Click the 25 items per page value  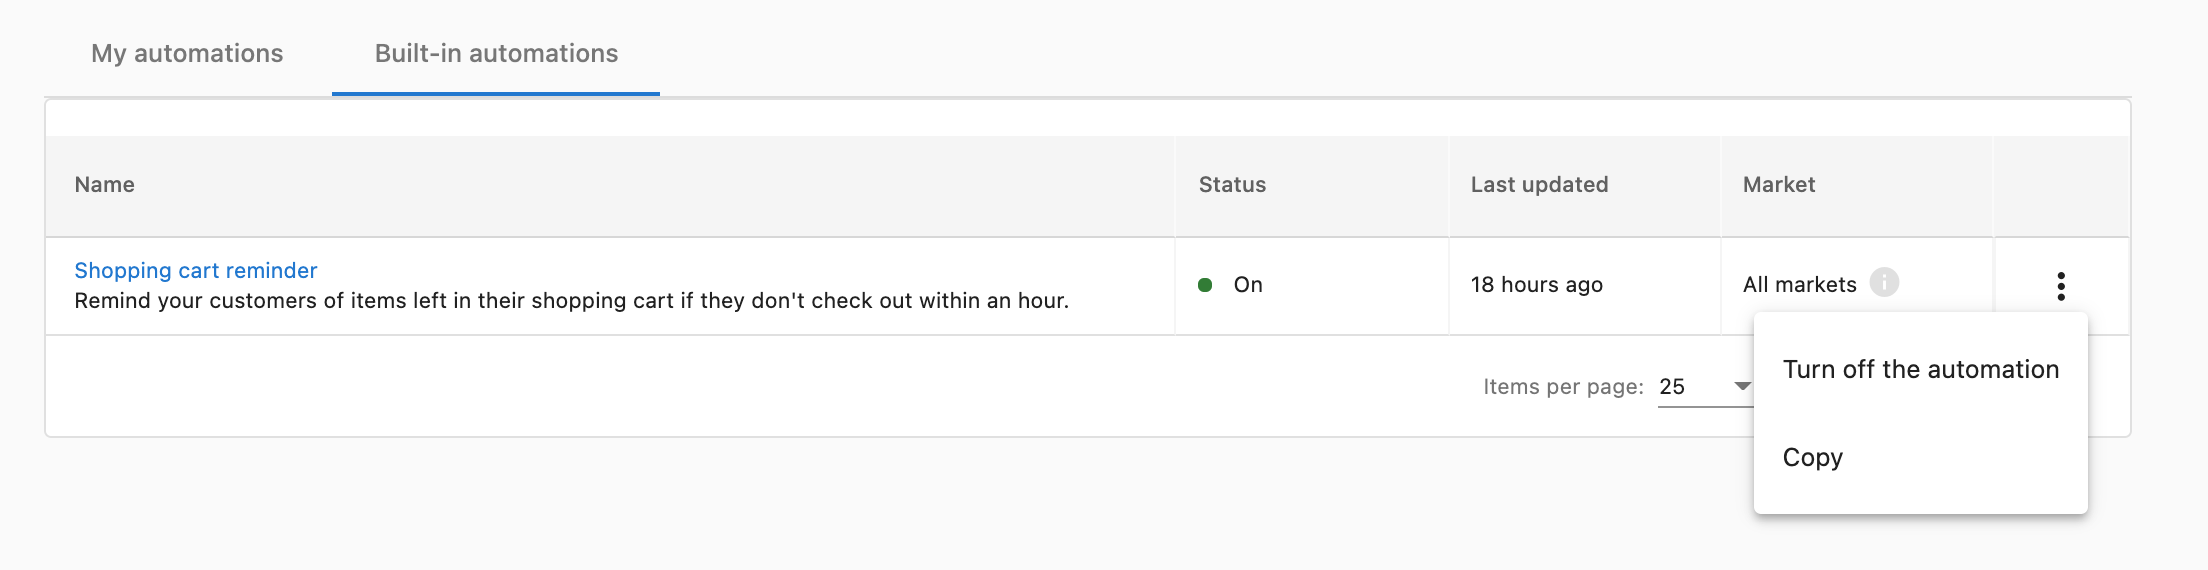(x=1672, y=386)
